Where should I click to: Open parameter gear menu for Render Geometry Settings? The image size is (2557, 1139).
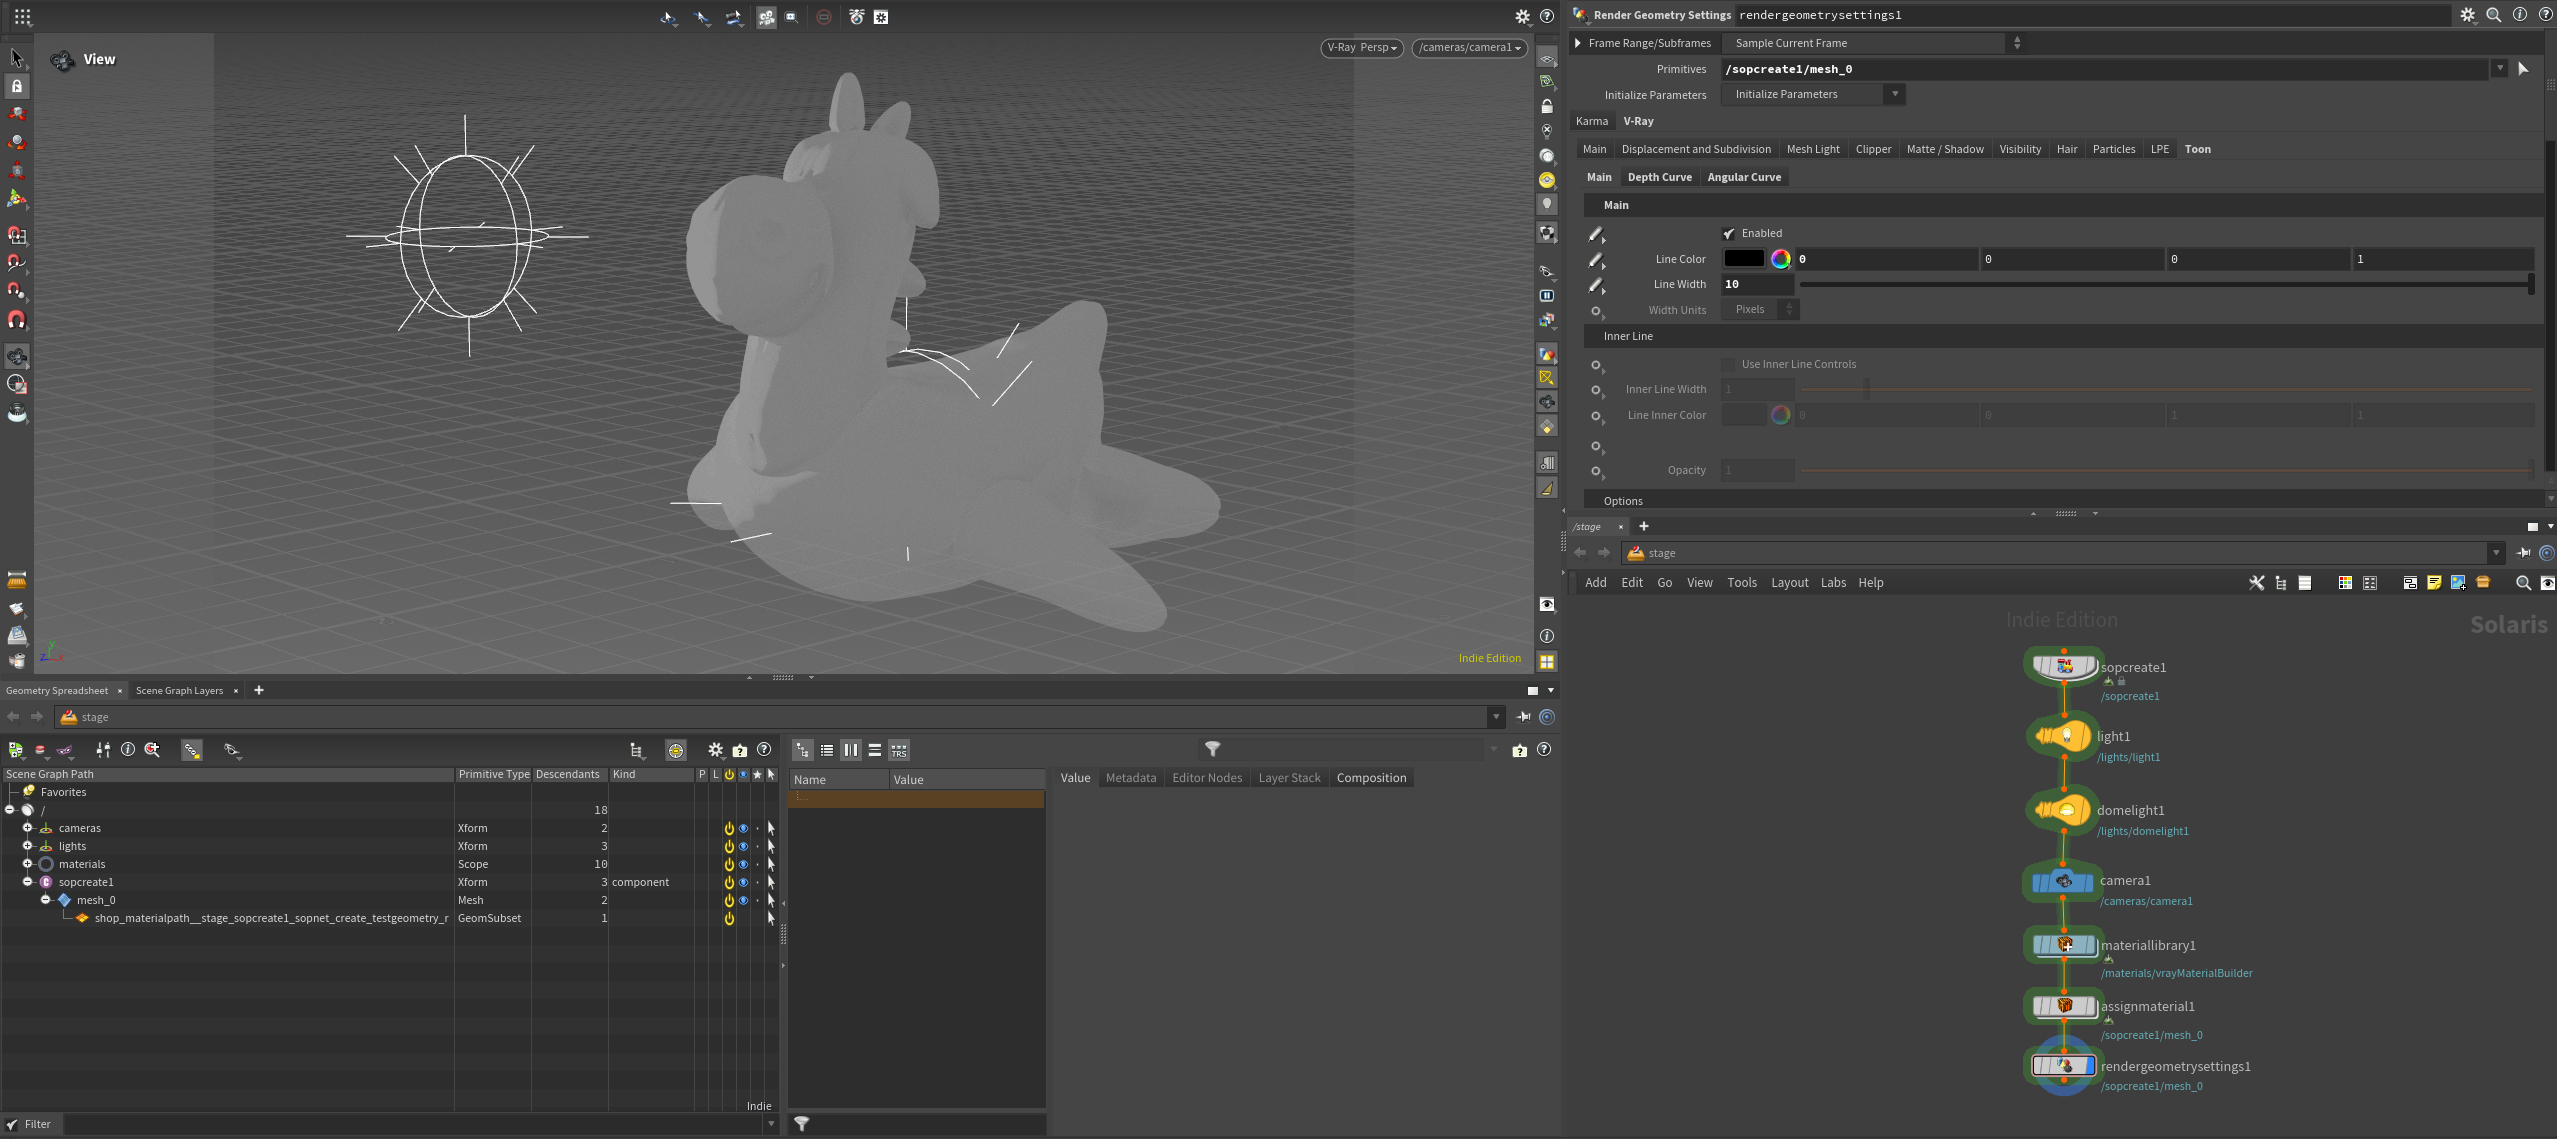tap(2468, 15)
